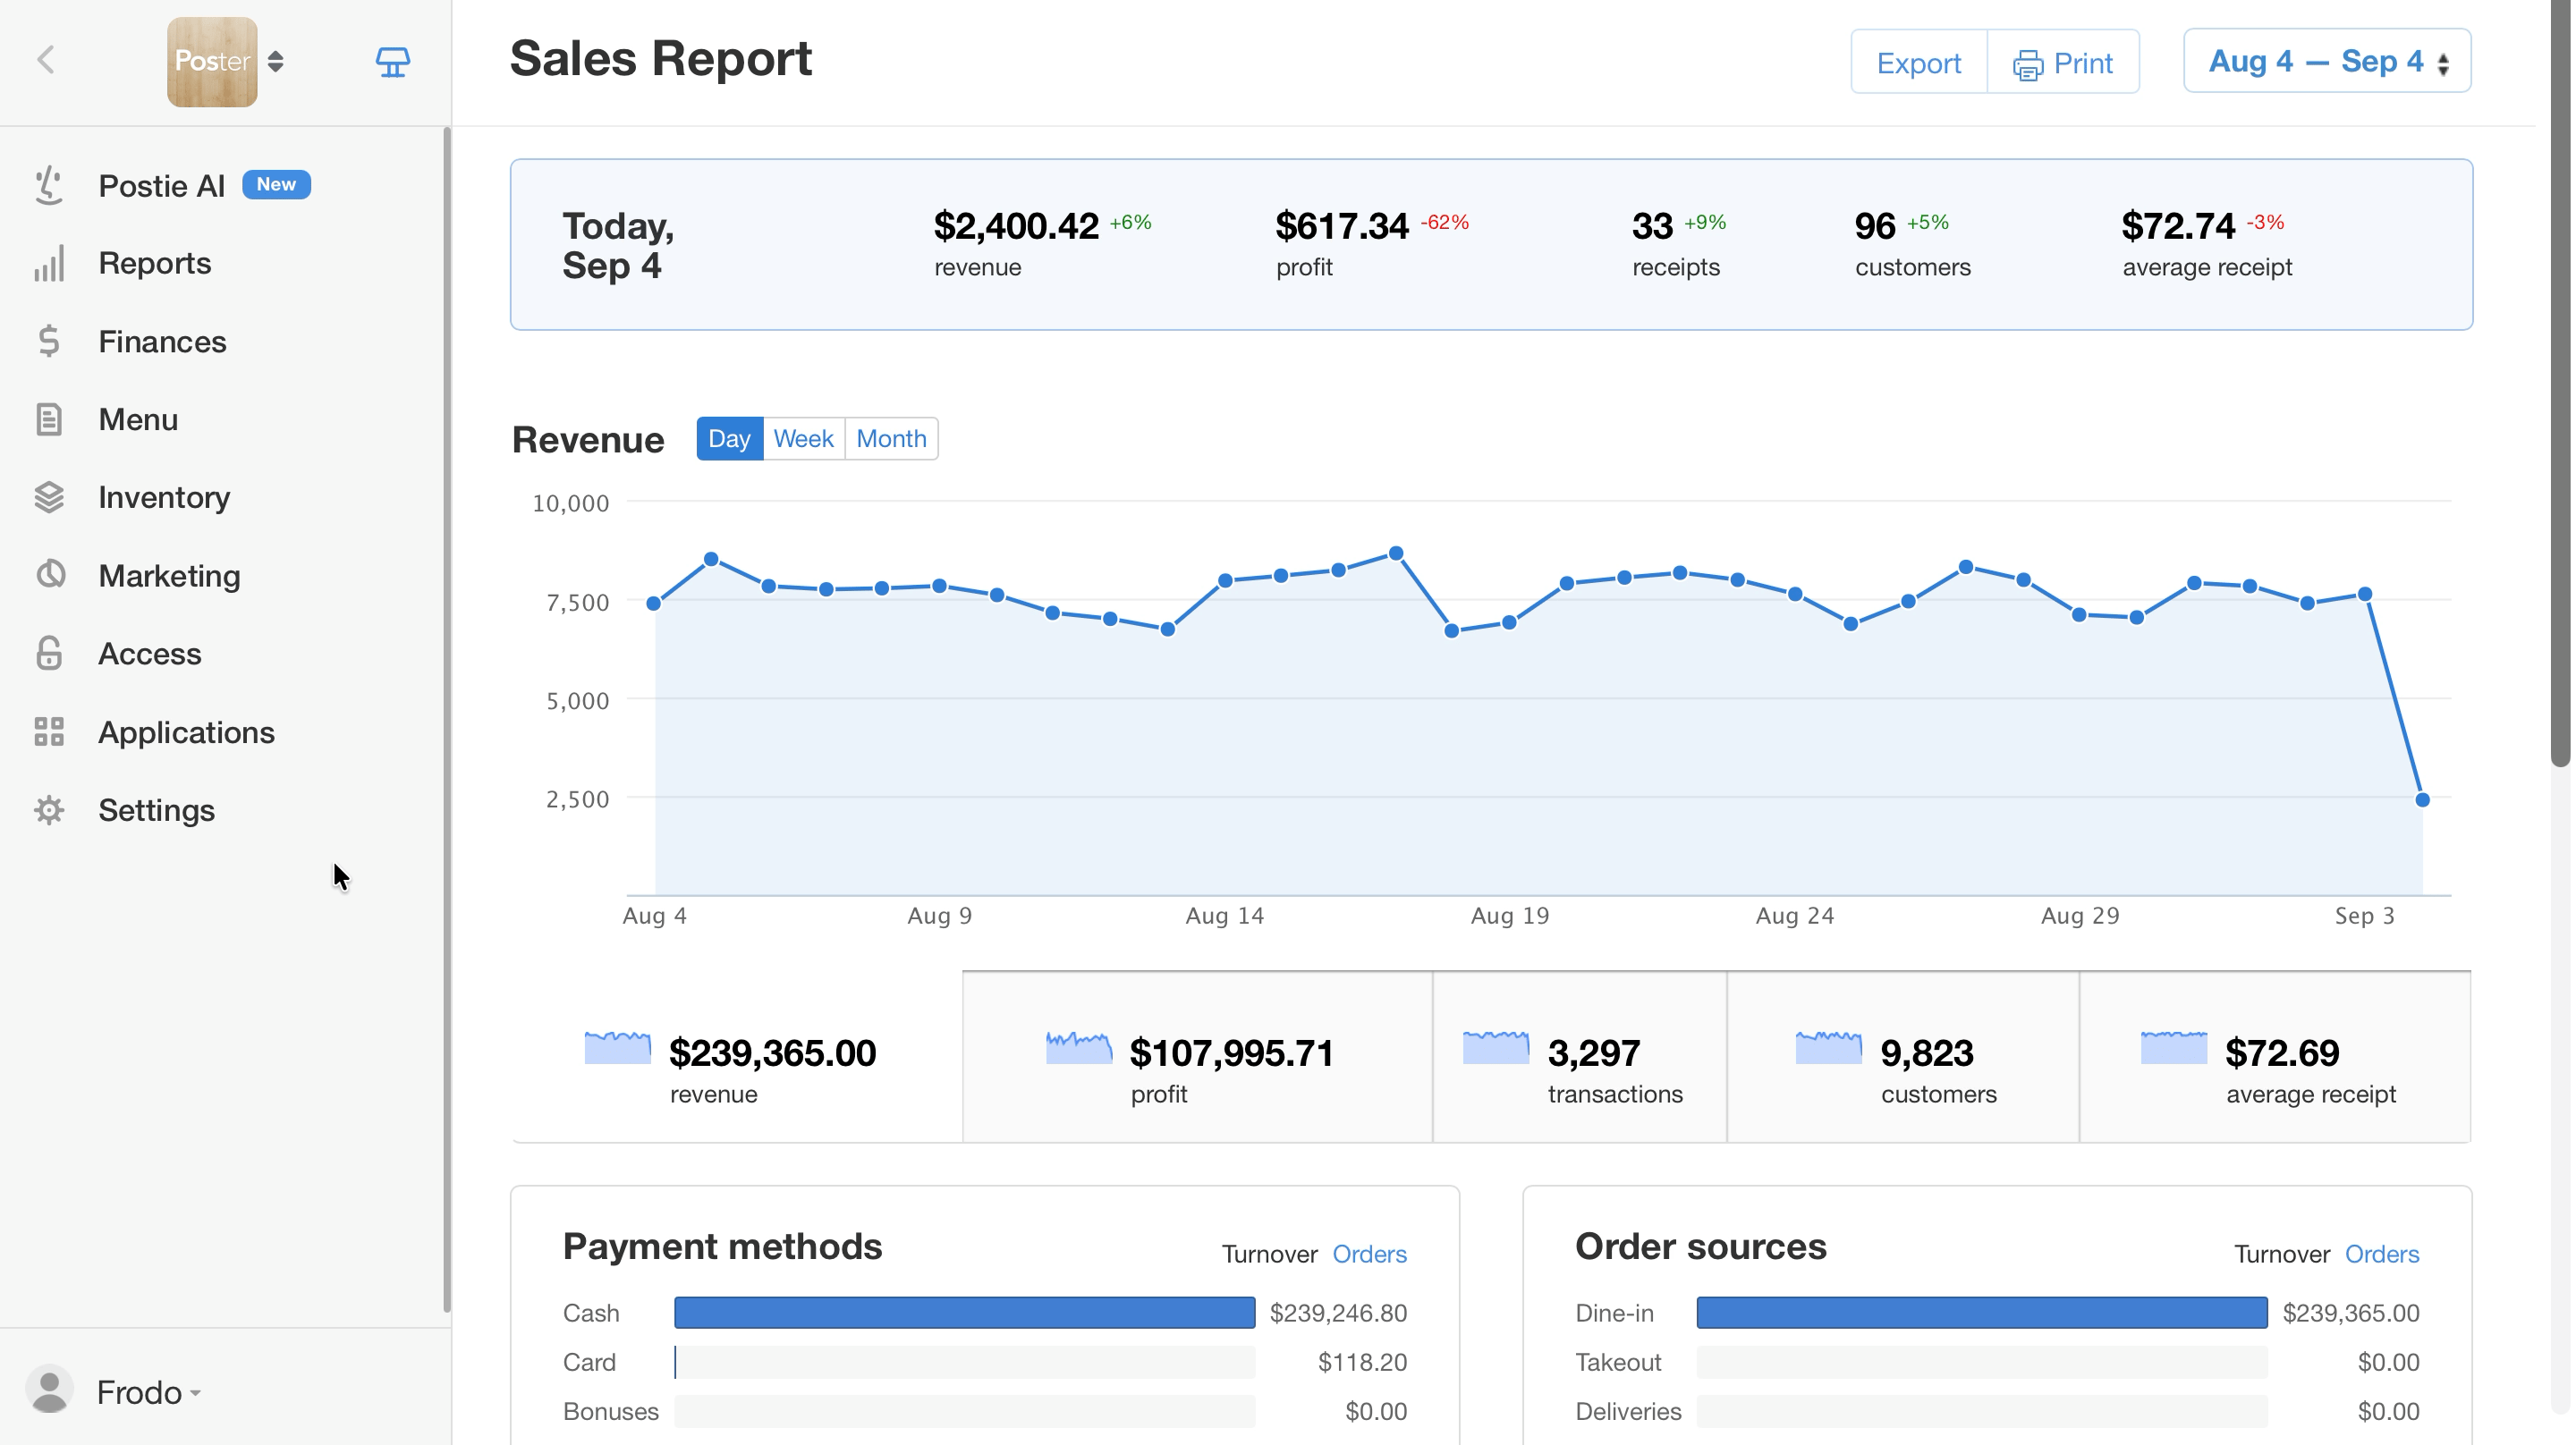Click the Inventory layers icon

[x=49, y=497]
